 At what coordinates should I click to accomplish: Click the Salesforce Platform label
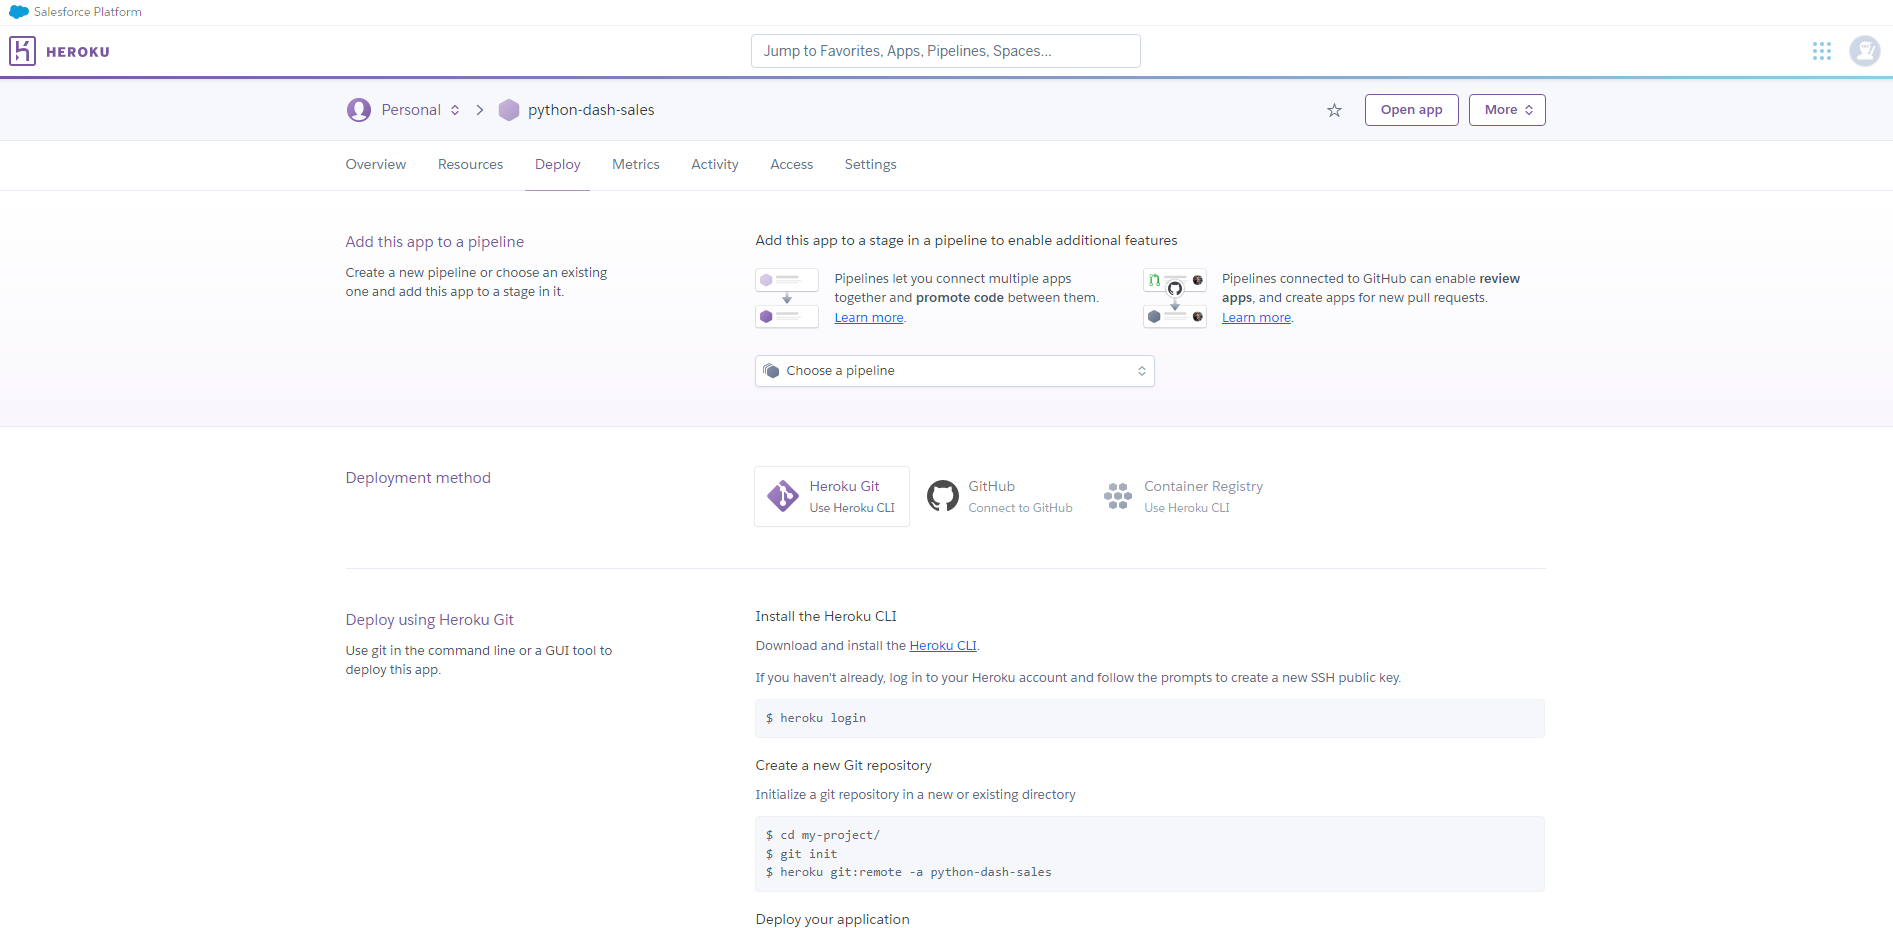pos(88,12)
